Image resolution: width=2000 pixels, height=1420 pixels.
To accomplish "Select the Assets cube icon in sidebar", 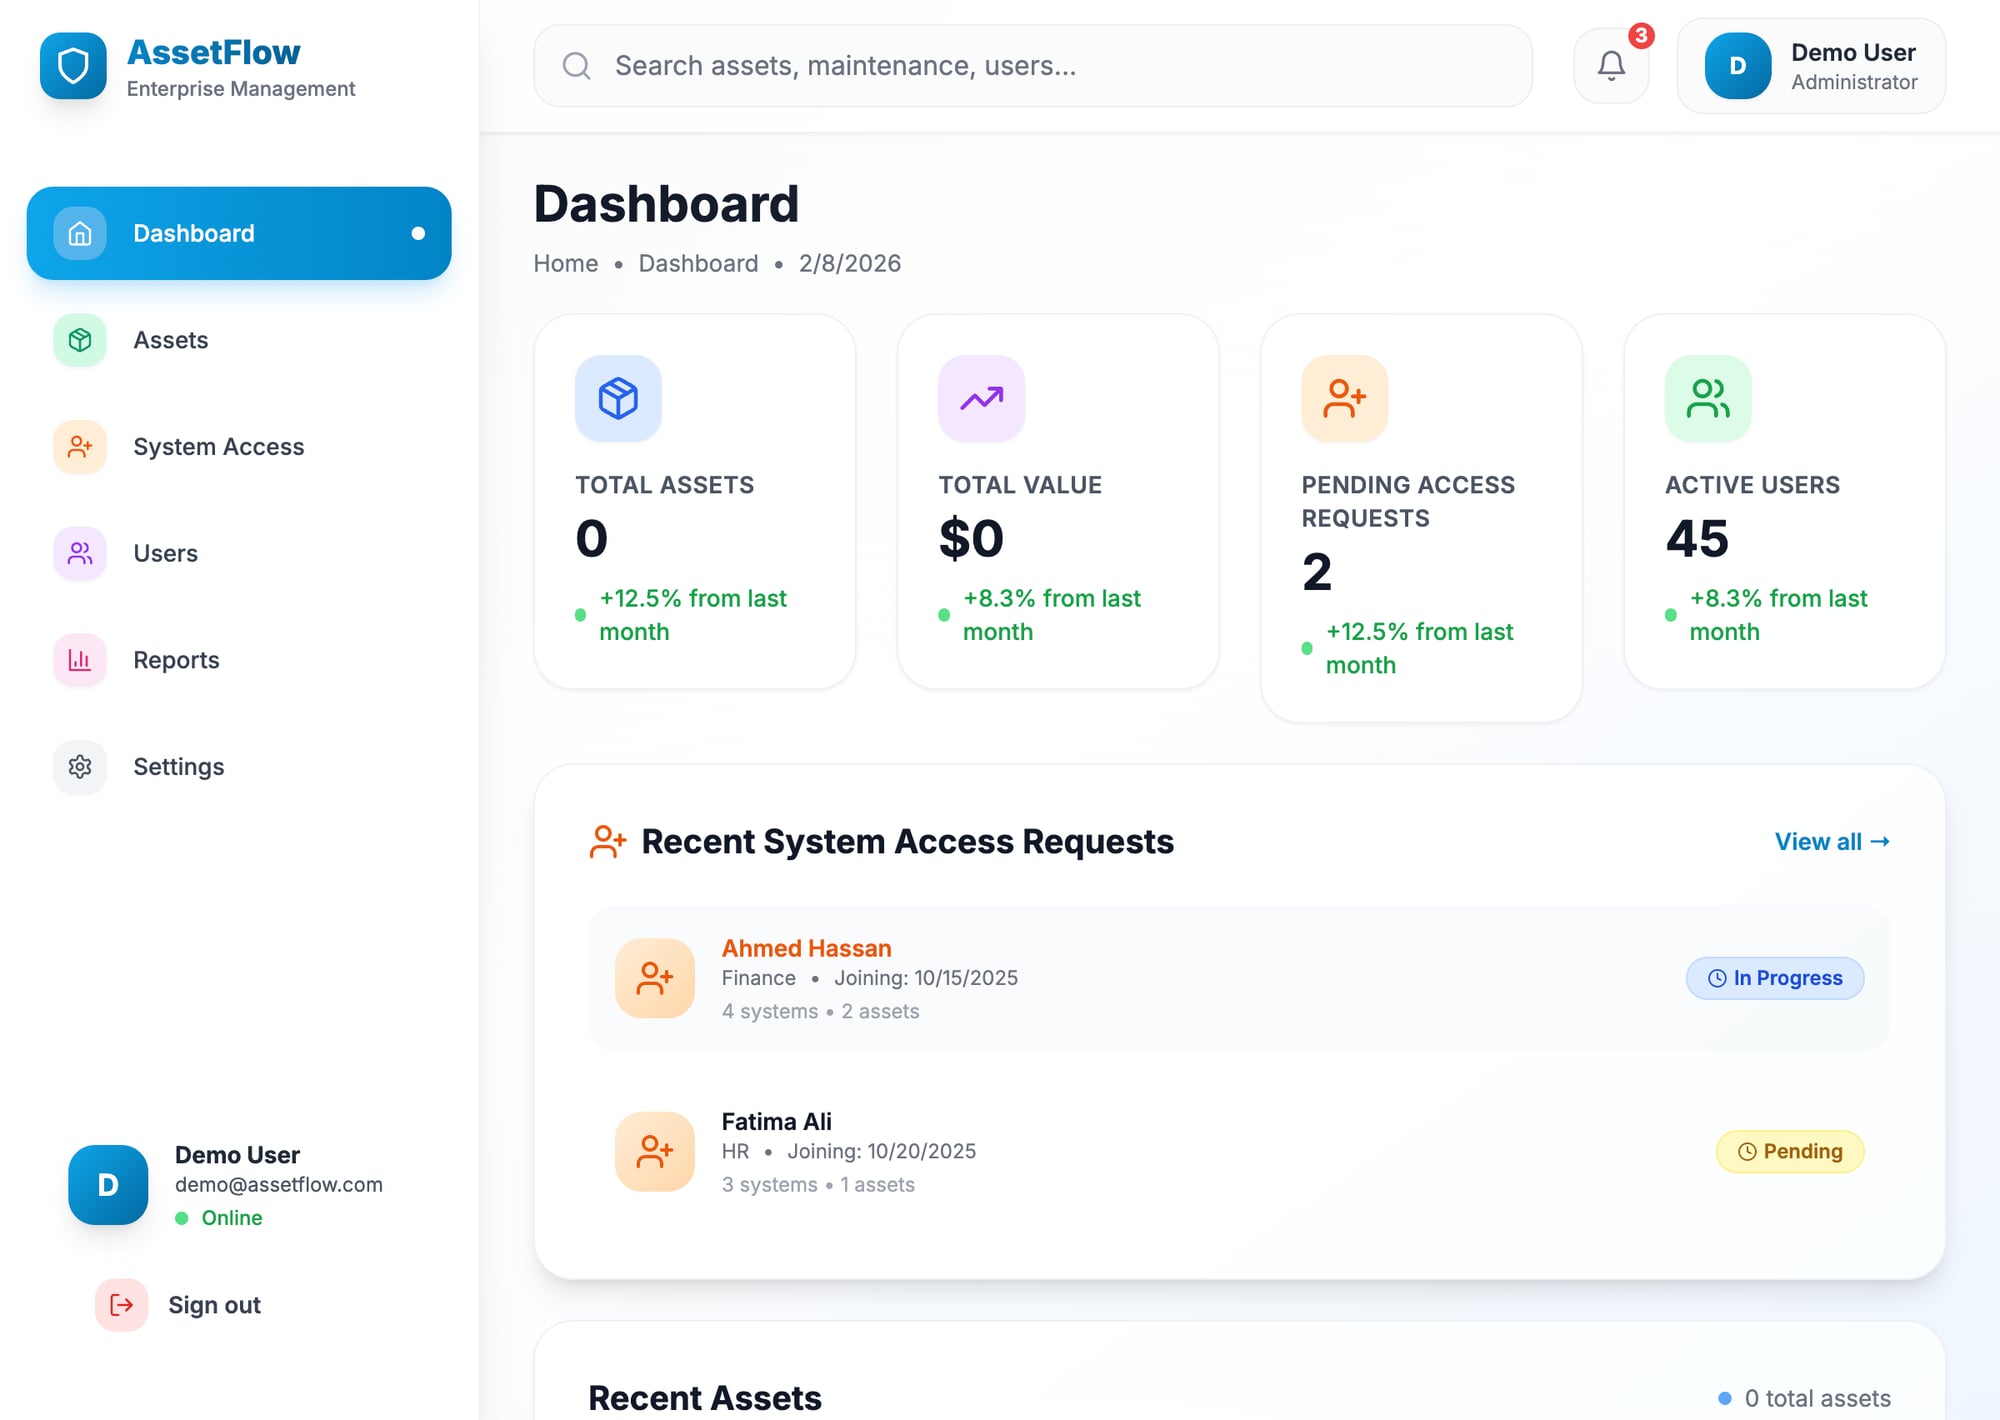I will coord(79,340).
